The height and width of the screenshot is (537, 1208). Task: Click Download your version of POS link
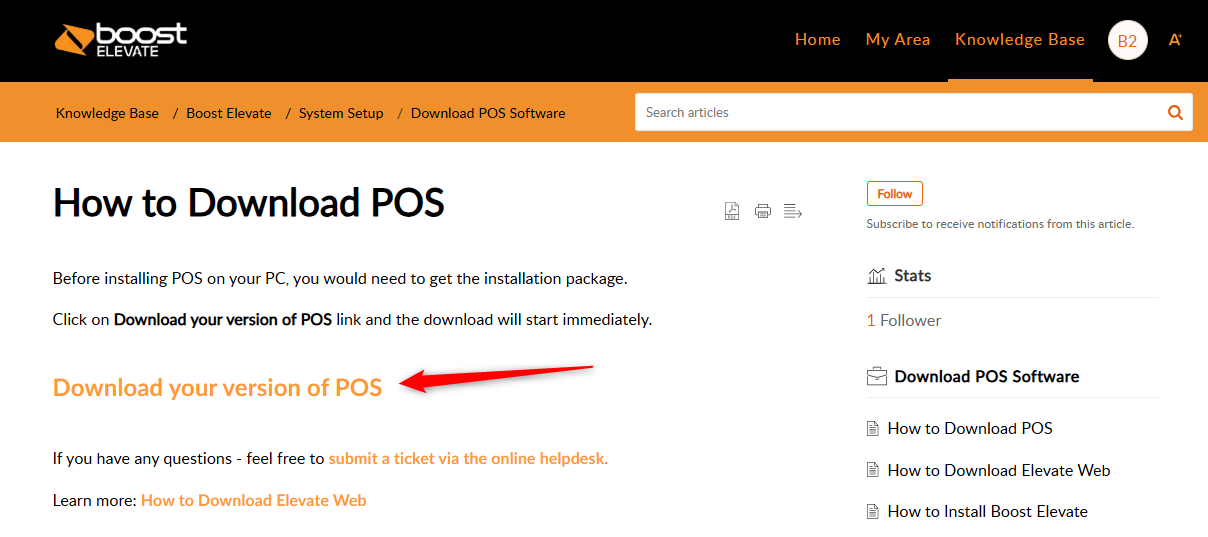217,388
